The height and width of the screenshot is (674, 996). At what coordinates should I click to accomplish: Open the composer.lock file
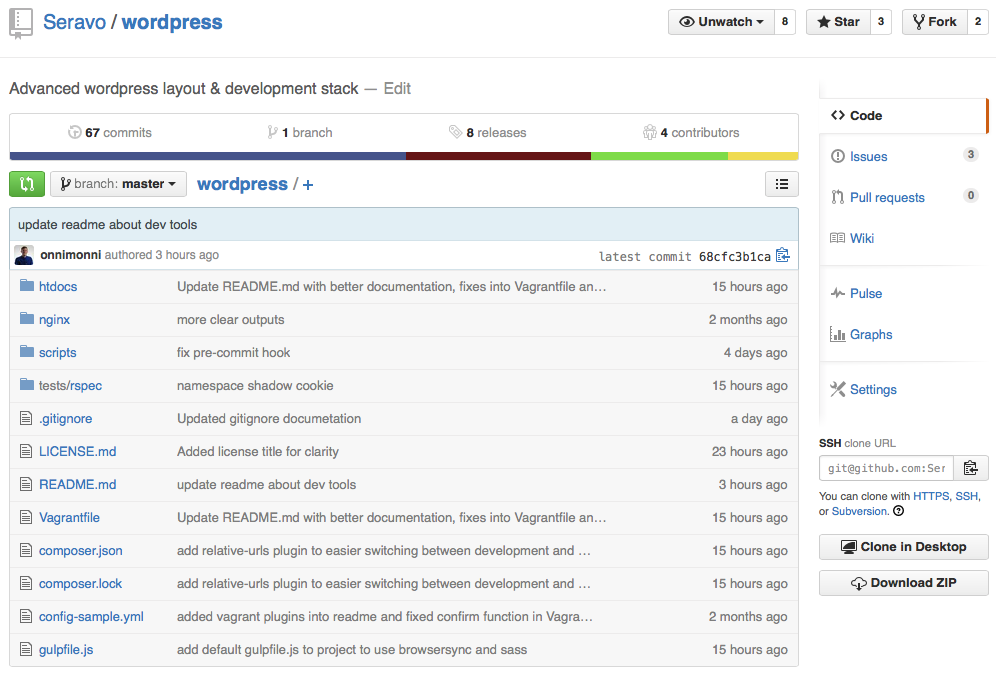point(80,583)
